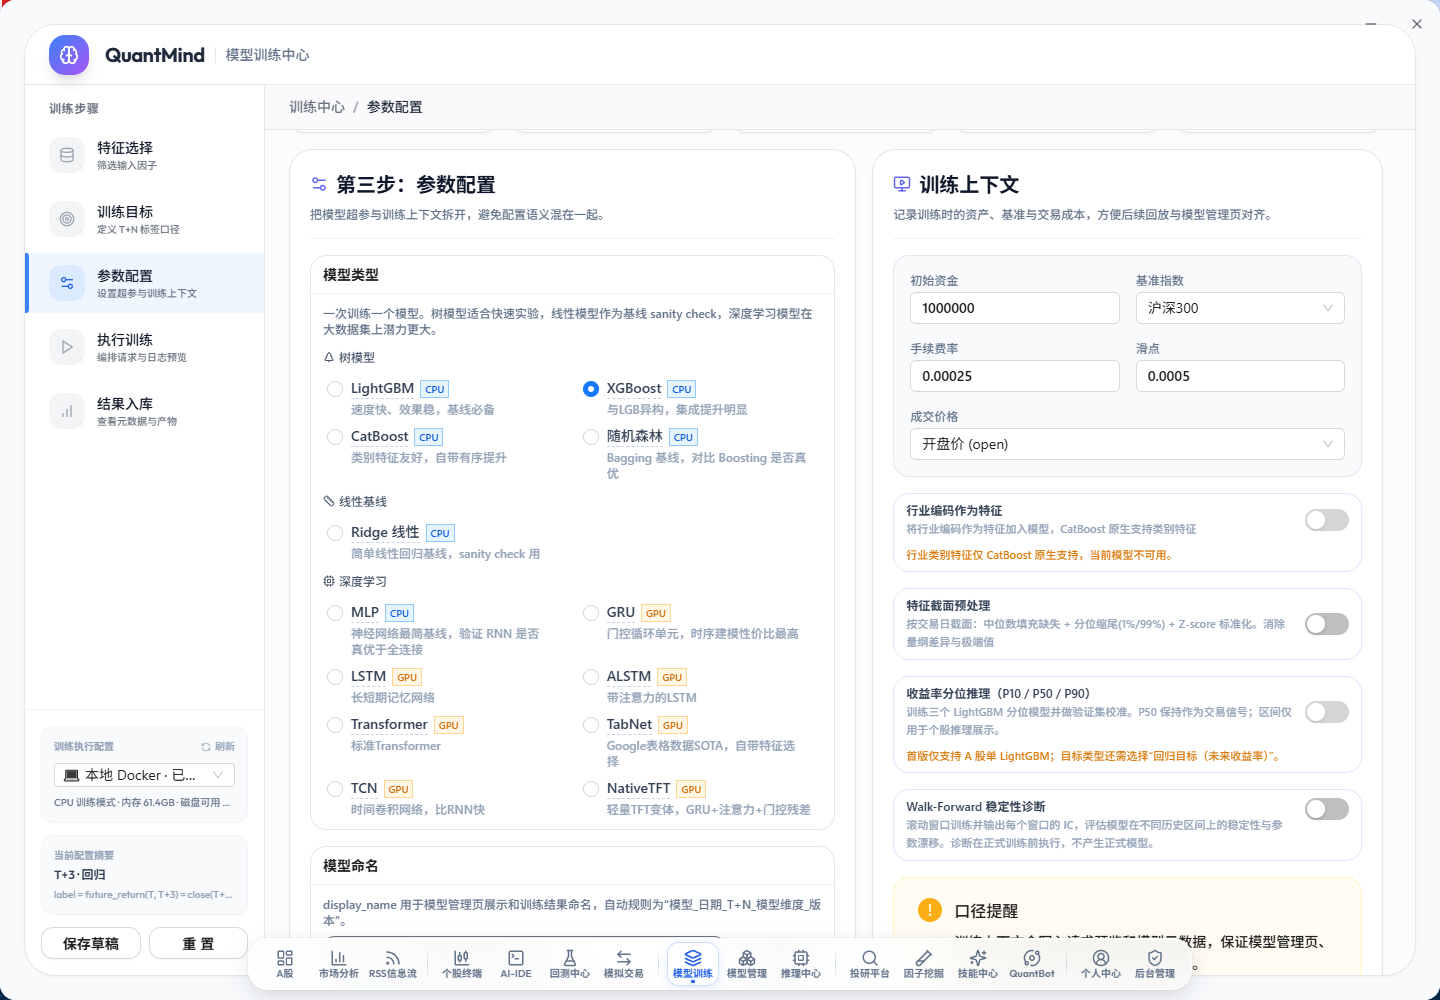The width and height of the screenshot is (1440, 1000).
Task: Click the 保存草稿 button
Action: pos(91,943)
